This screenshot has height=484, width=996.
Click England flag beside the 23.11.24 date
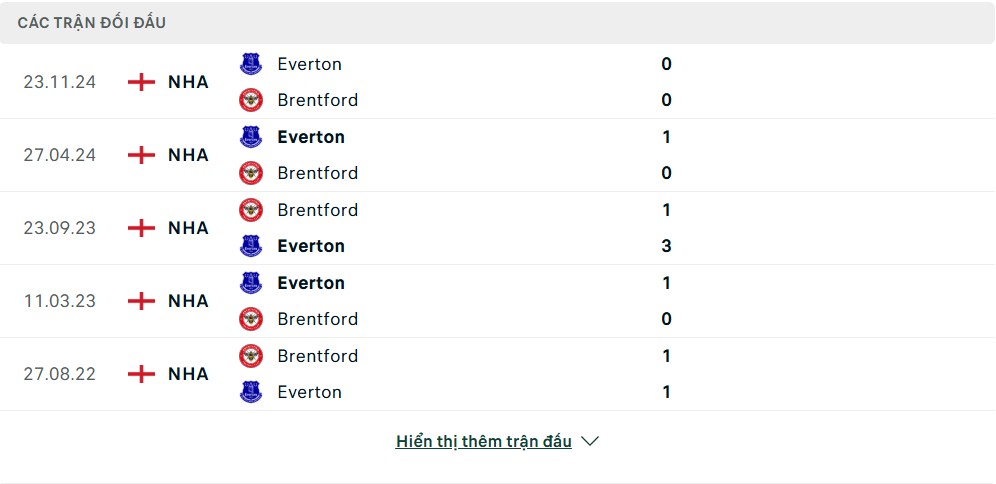click(142, 82)
